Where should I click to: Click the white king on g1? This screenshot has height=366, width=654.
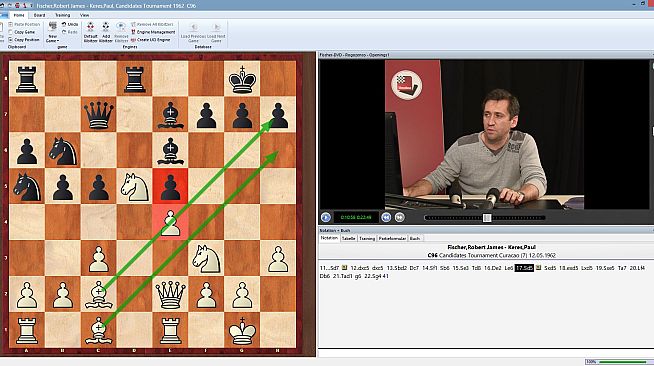click(242, 330)
